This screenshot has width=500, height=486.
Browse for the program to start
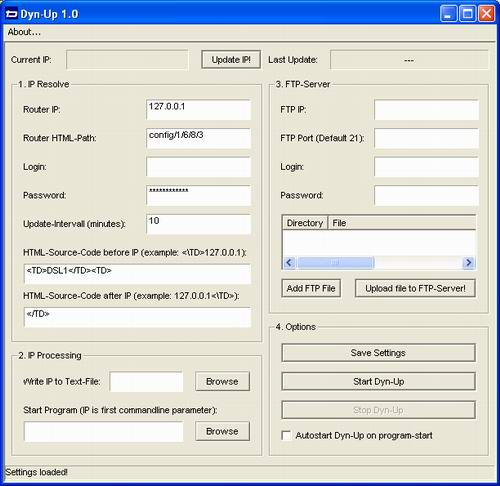click(x=222, y=431)
